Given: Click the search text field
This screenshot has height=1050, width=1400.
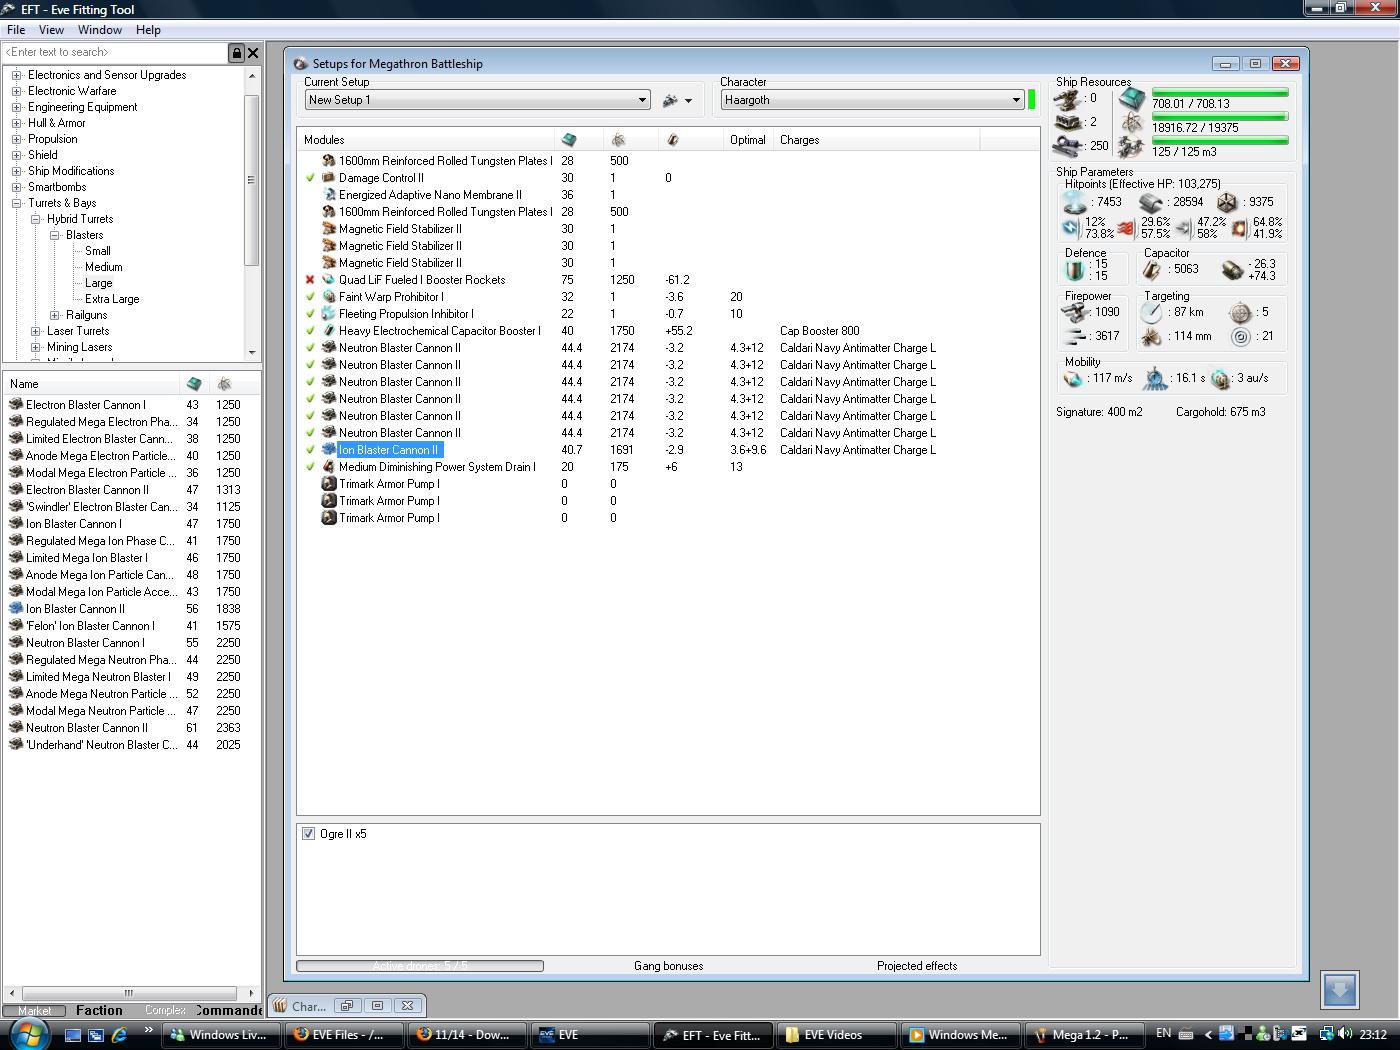Looking at the screenshot, I should click(x=115, y=53).
